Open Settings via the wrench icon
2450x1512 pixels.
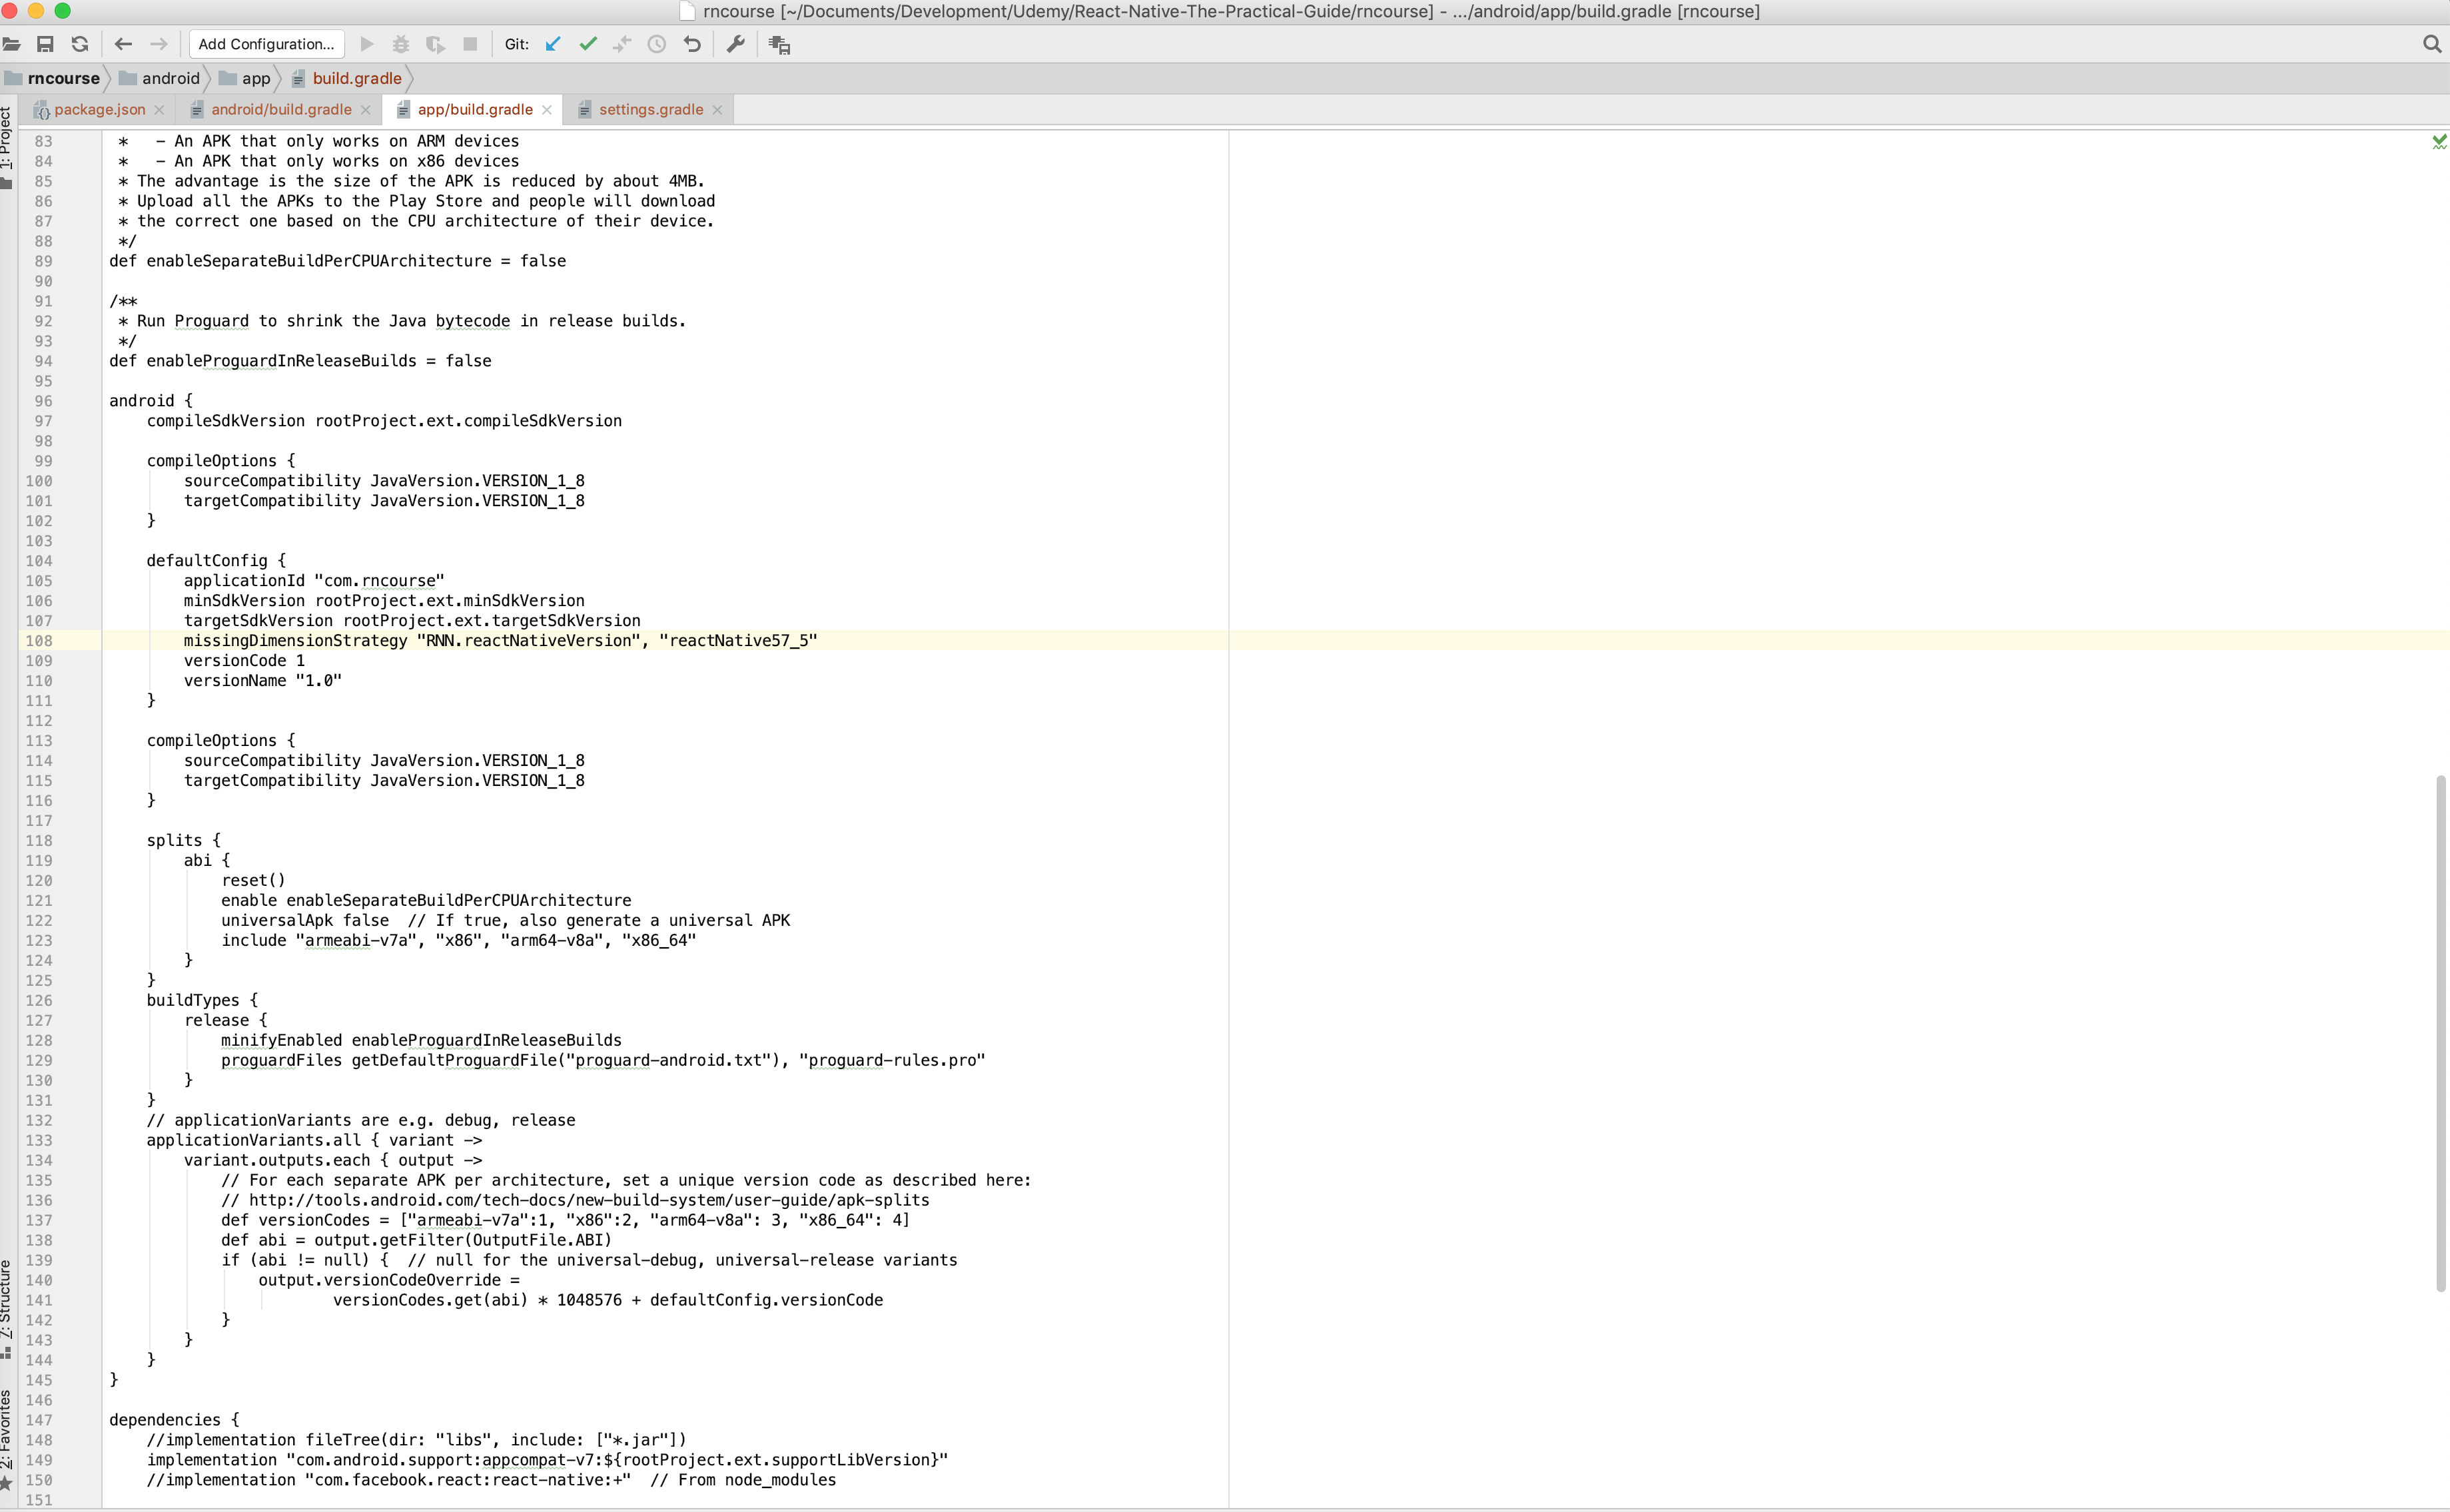[736, 44]
